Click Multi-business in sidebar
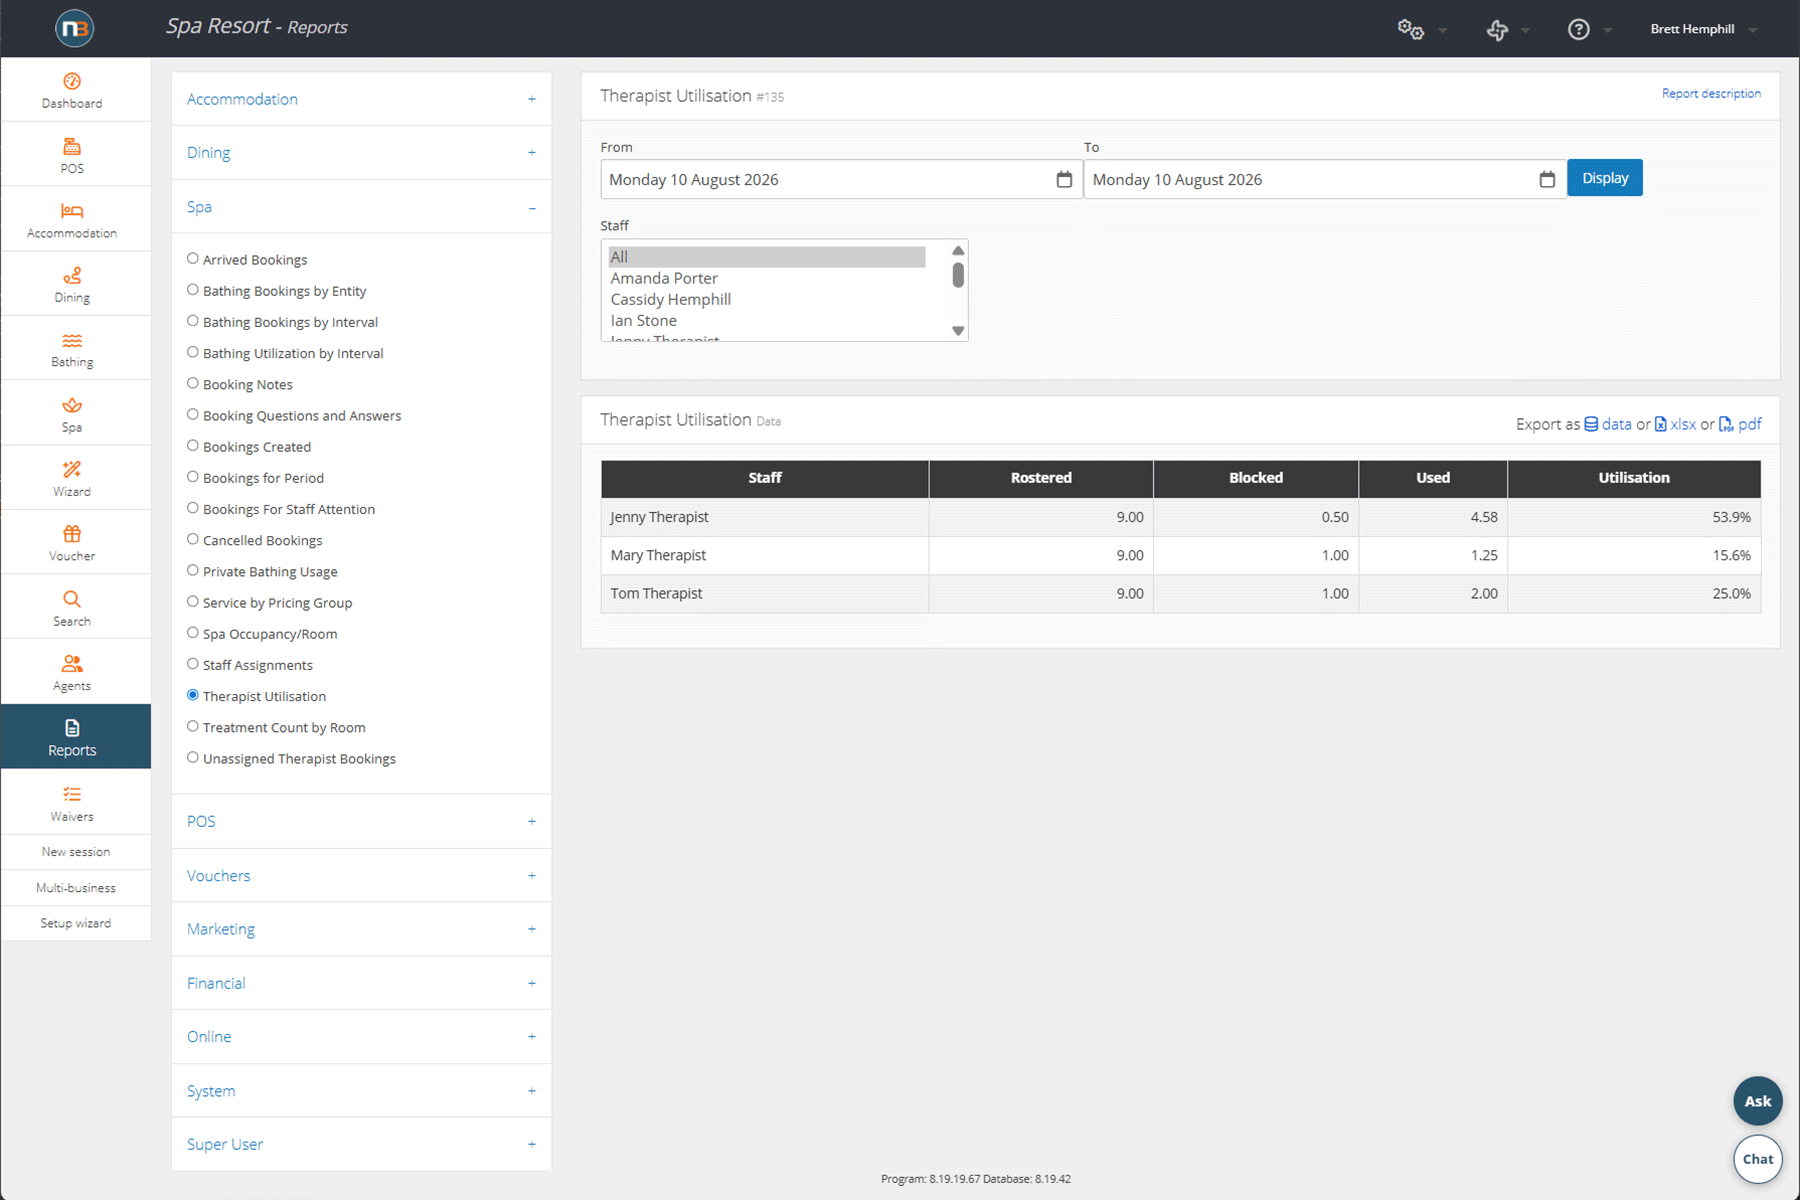 coord(76,888)
